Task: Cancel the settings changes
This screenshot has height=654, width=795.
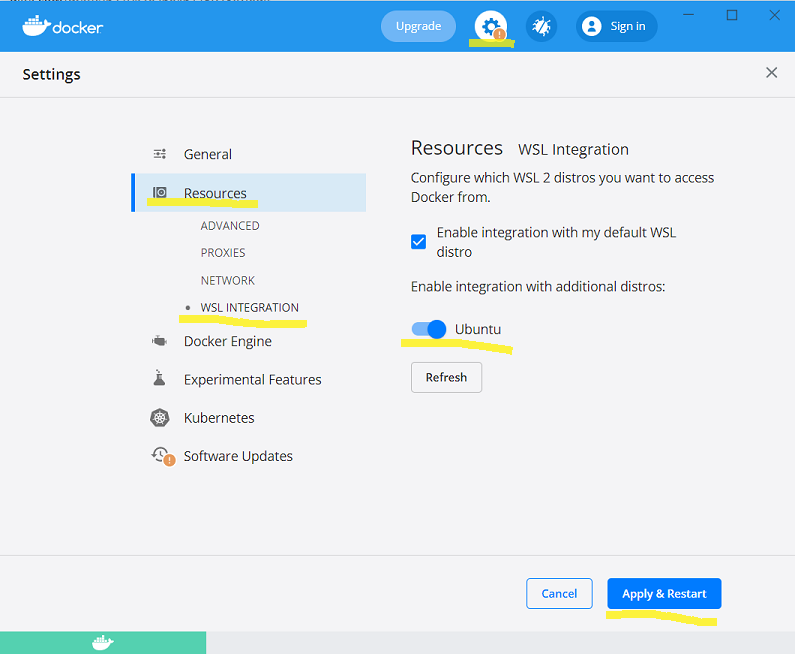Action: point(559,593)
